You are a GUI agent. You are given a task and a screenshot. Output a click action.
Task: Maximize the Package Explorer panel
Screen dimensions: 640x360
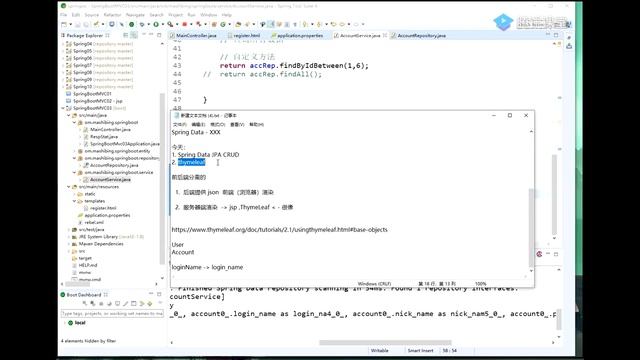pyautogui.click(x=159, y=35)
